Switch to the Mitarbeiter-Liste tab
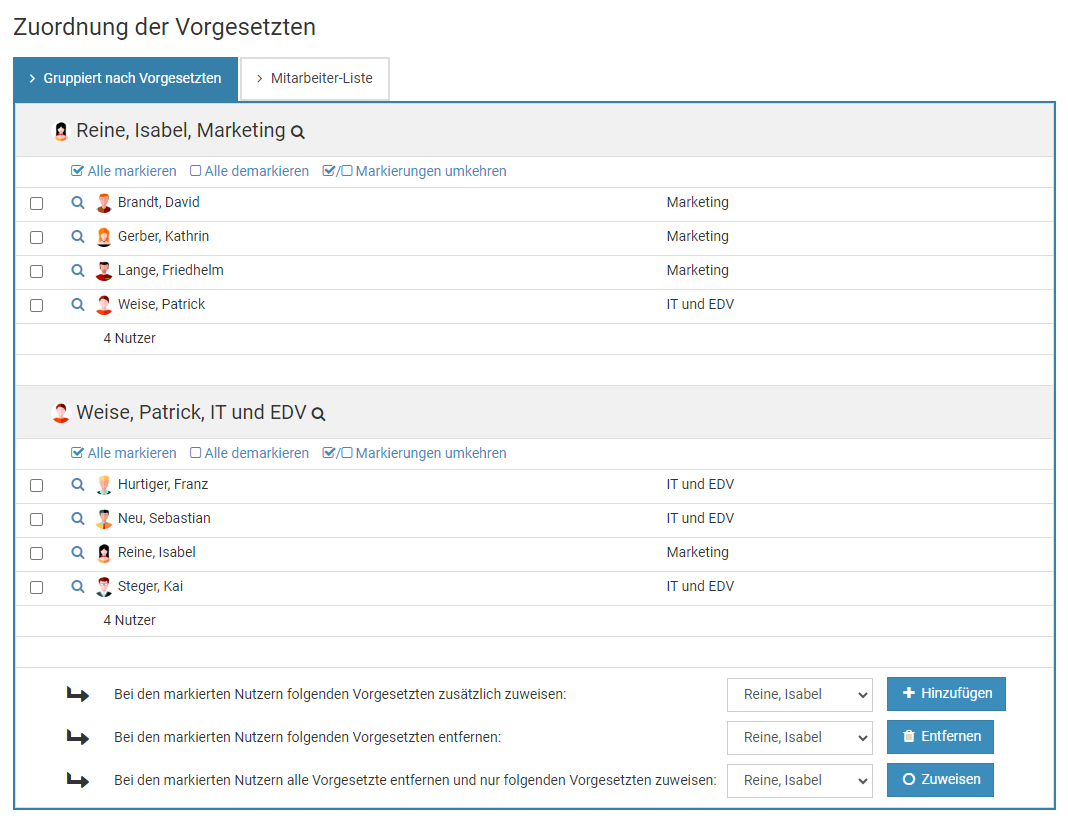The image size is (1068, 825). 314,79
